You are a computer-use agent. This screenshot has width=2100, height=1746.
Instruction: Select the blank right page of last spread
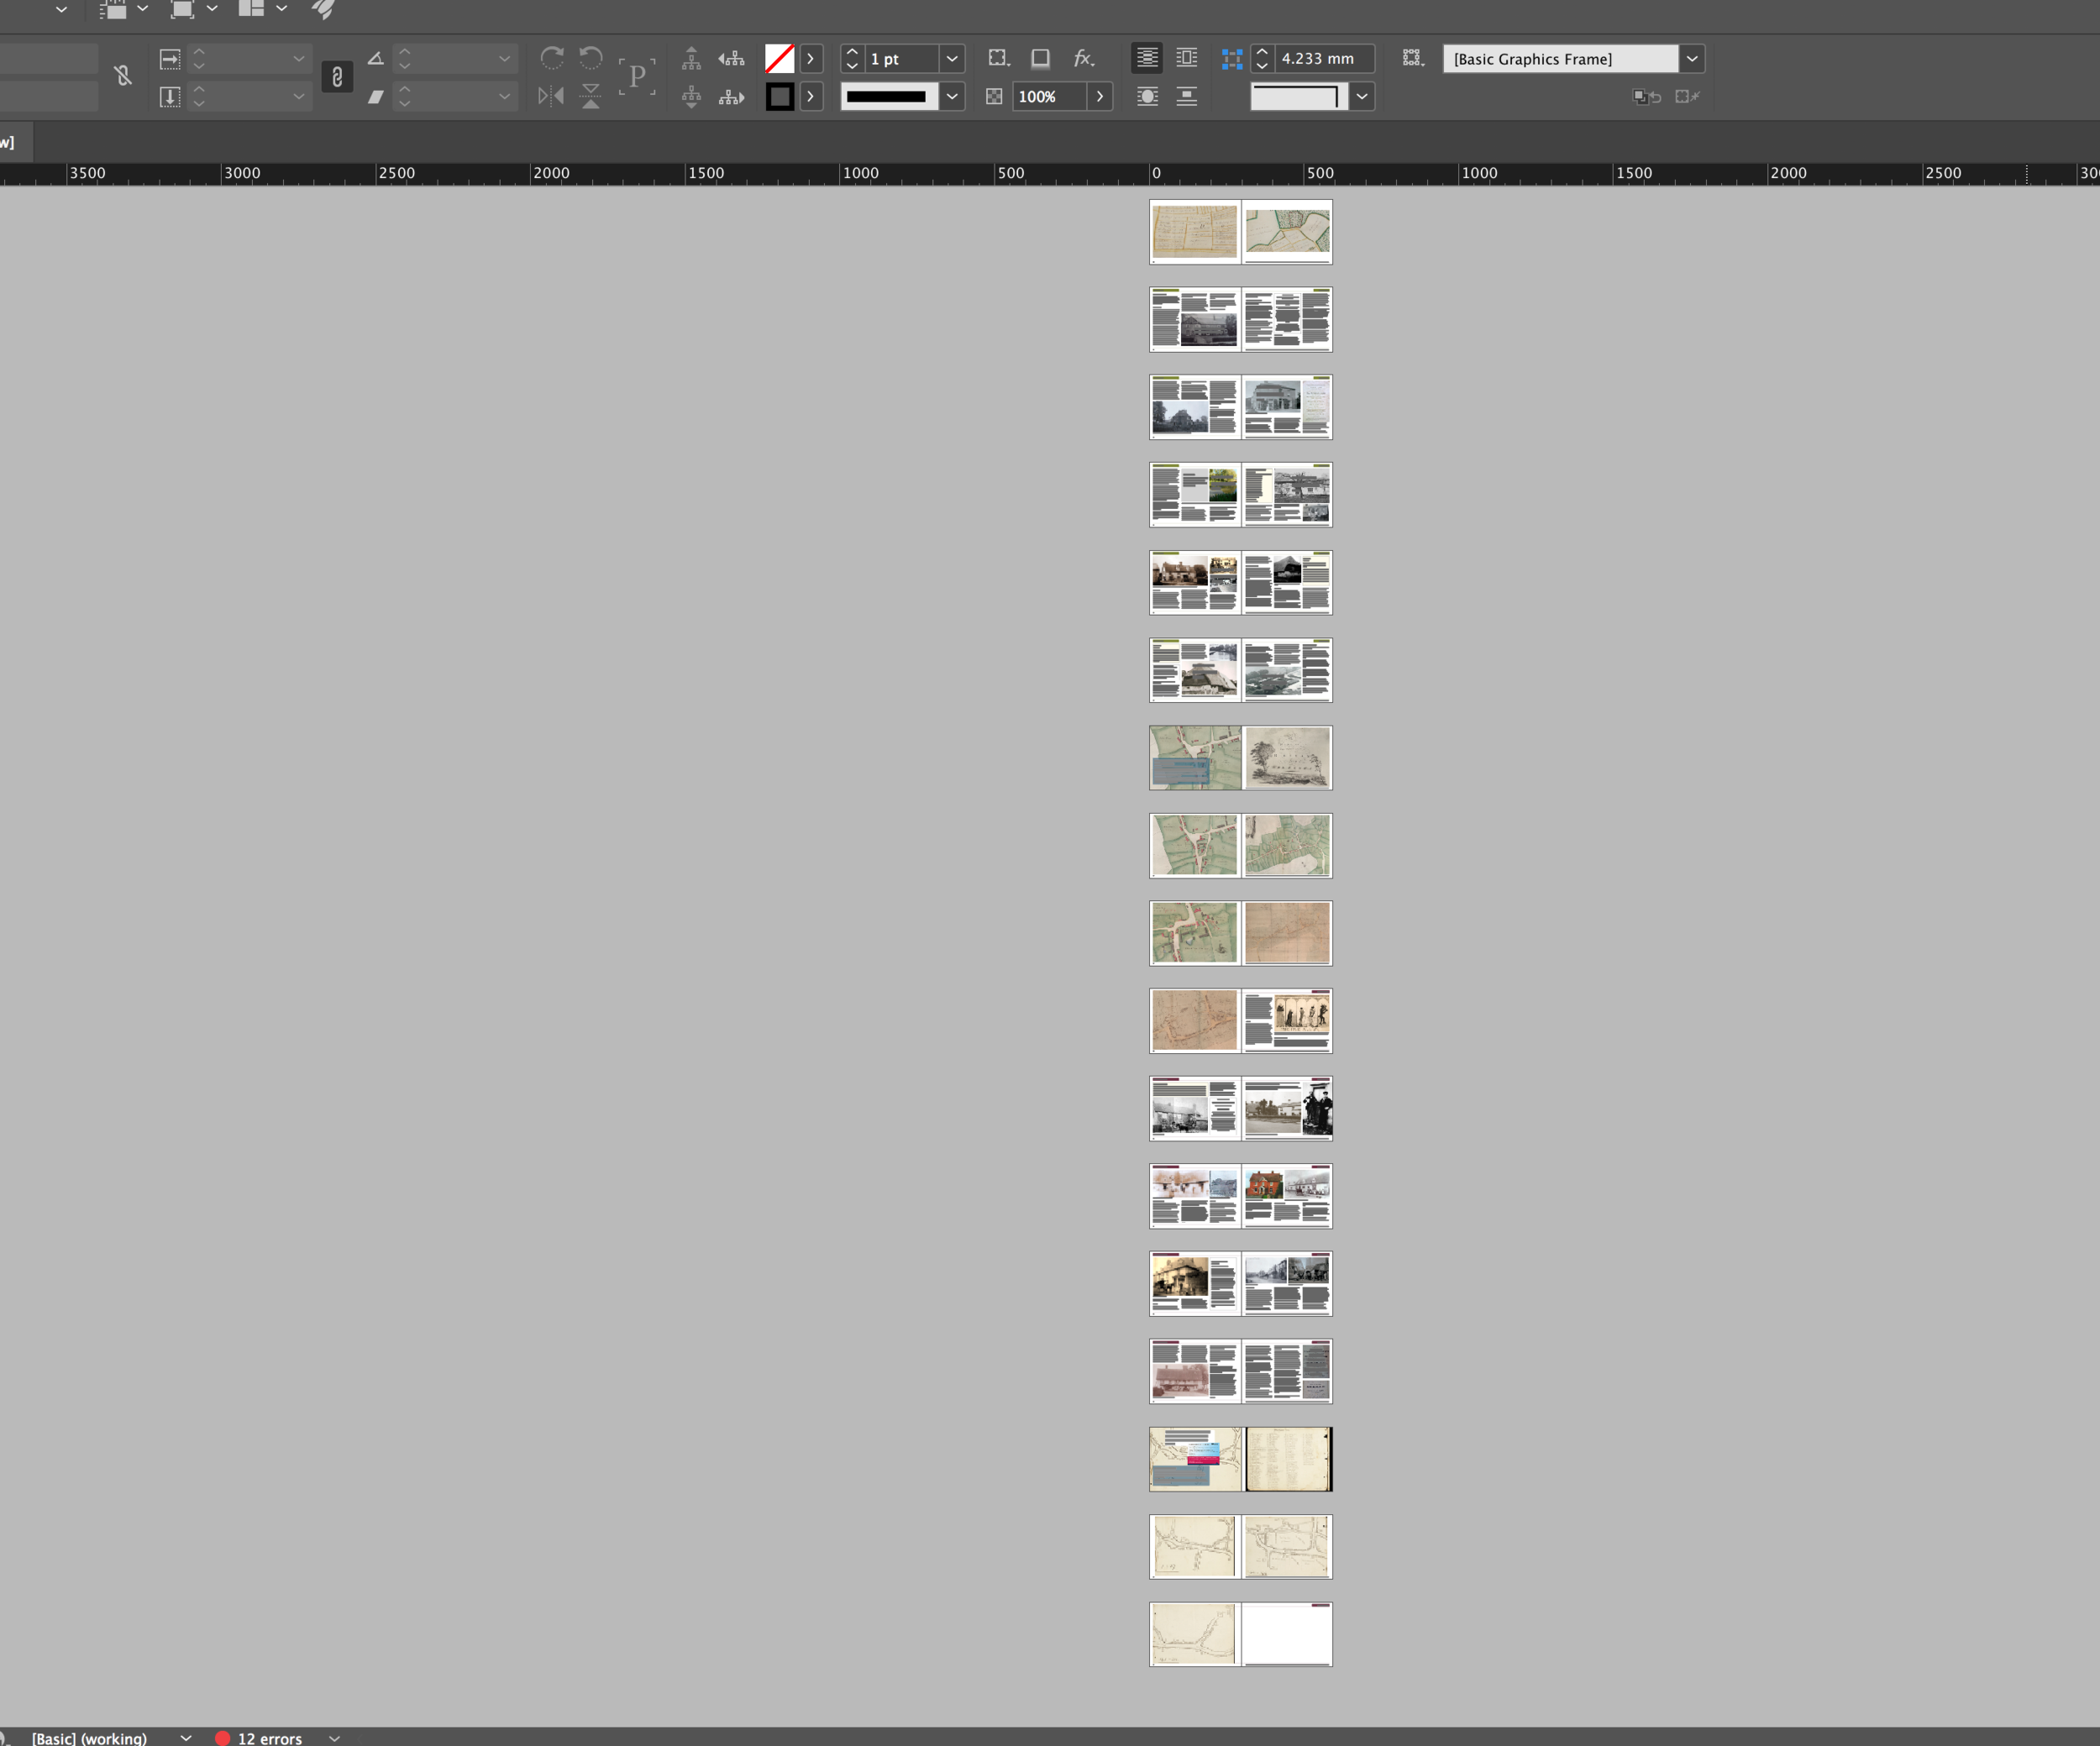tap(1287, 1634)
